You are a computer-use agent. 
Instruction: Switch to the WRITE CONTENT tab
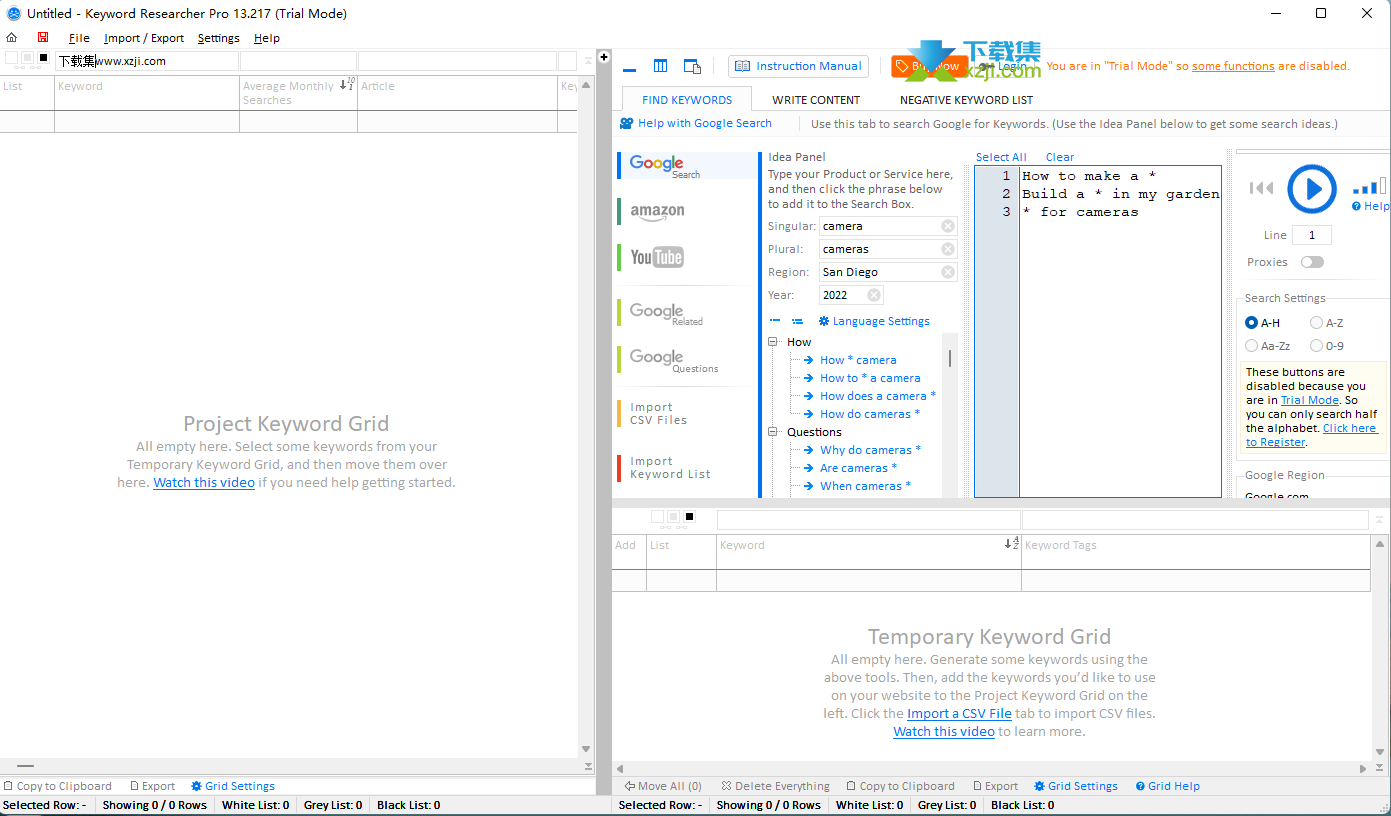click(816, 100)
